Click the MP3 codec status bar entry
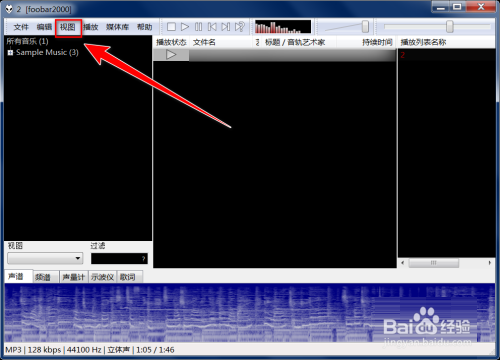This screenshot has height=360, width=500. [x=14, y=350]
